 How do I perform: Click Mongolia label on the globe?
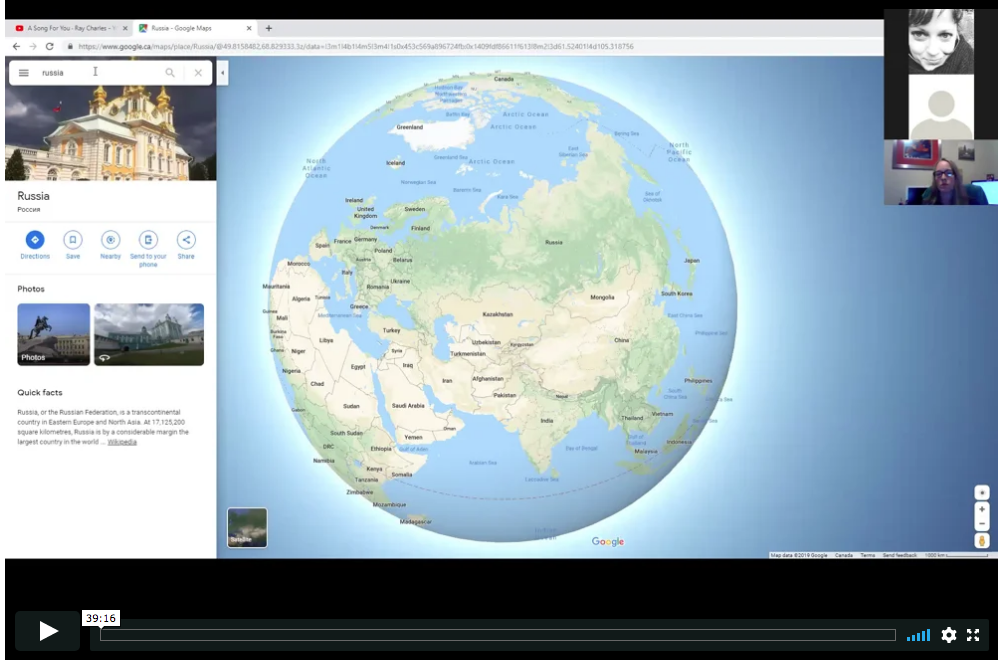(x=602, y=297)
